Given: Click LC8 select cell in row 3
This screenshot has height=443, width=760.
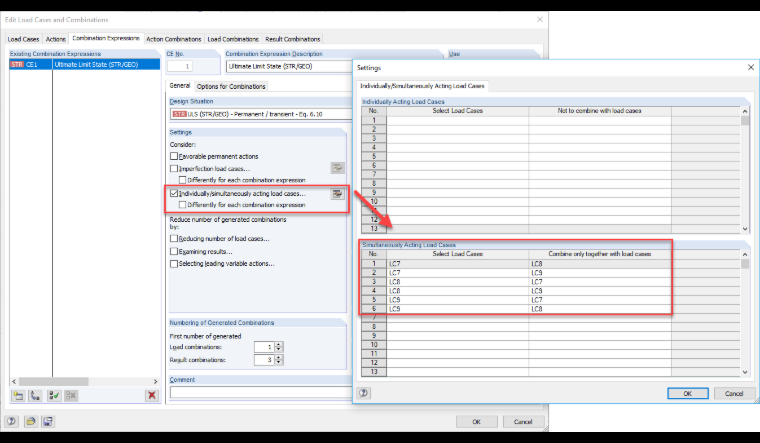Looking at the screenshot, I should [458, 282].
